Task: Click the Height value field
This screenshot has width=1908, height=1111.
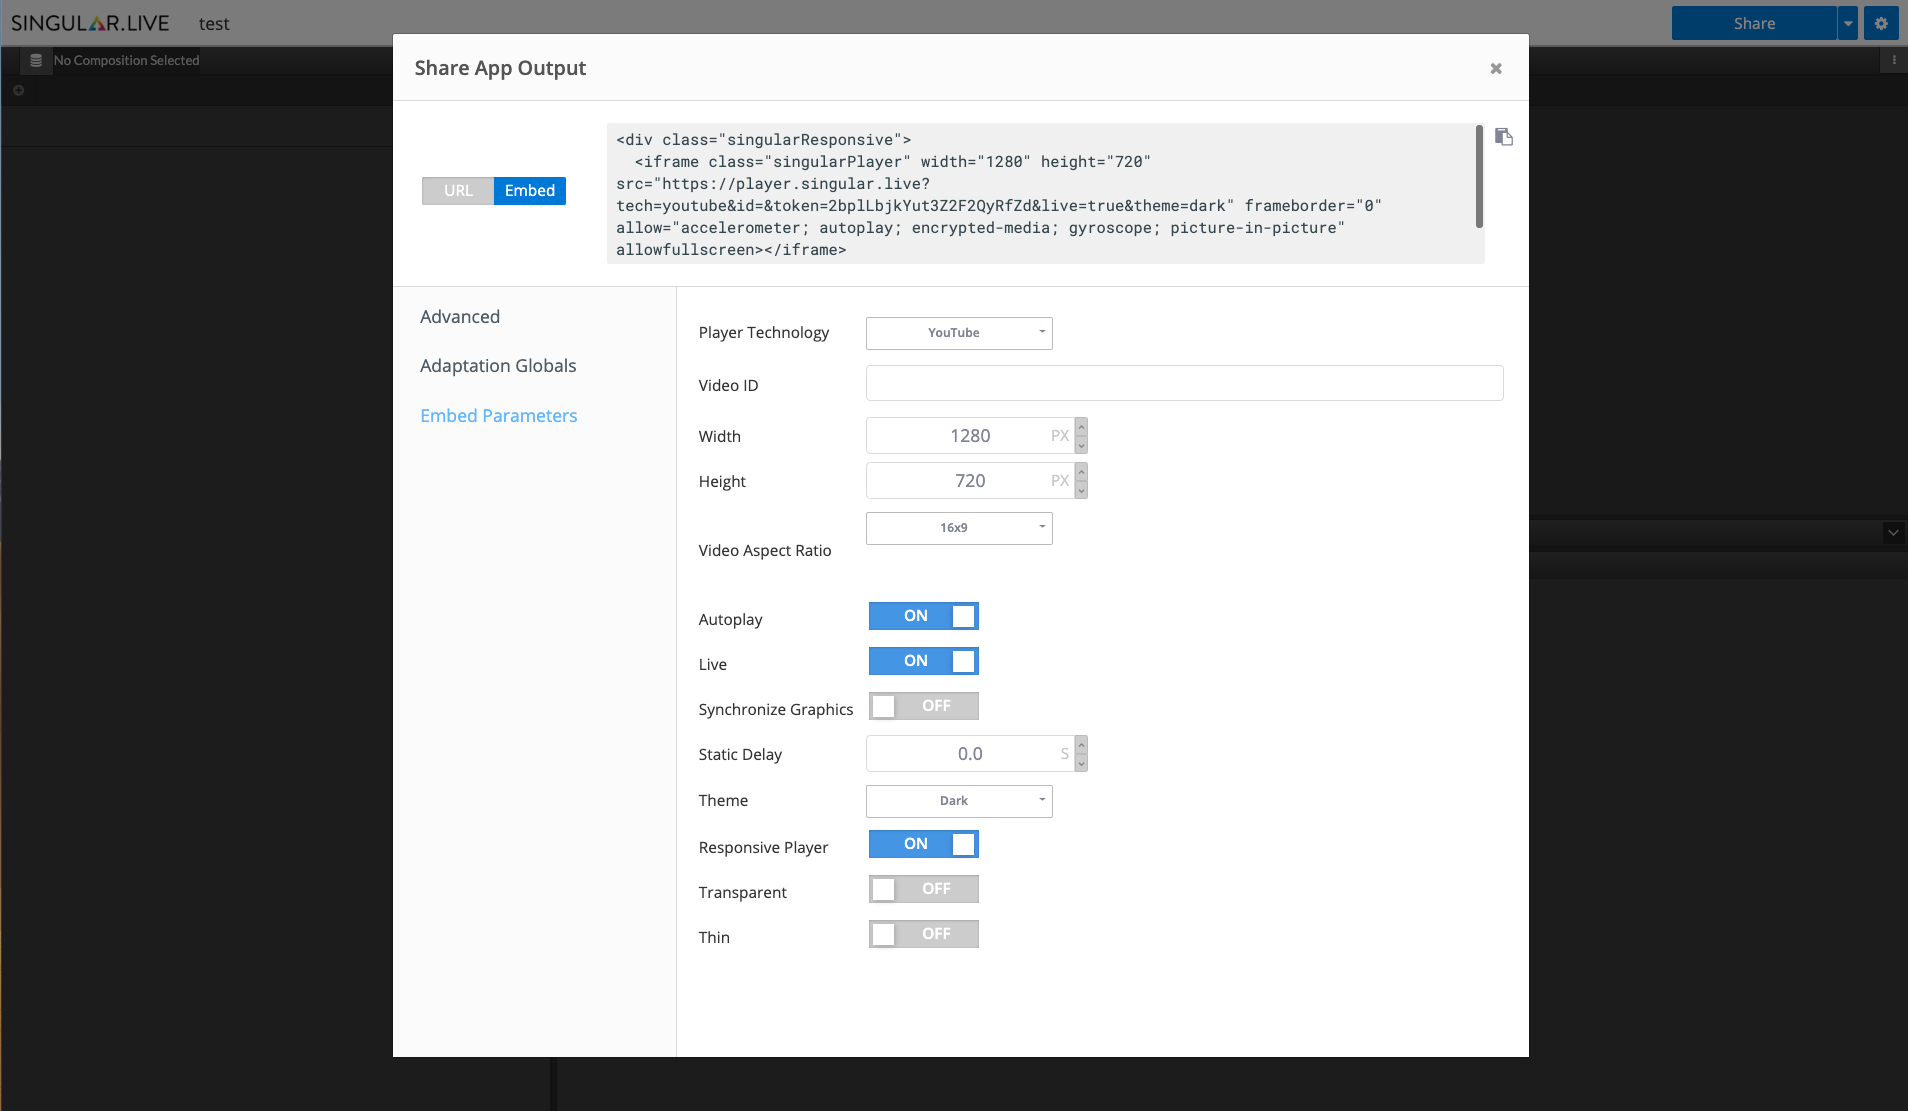Action: pos(970,481)
